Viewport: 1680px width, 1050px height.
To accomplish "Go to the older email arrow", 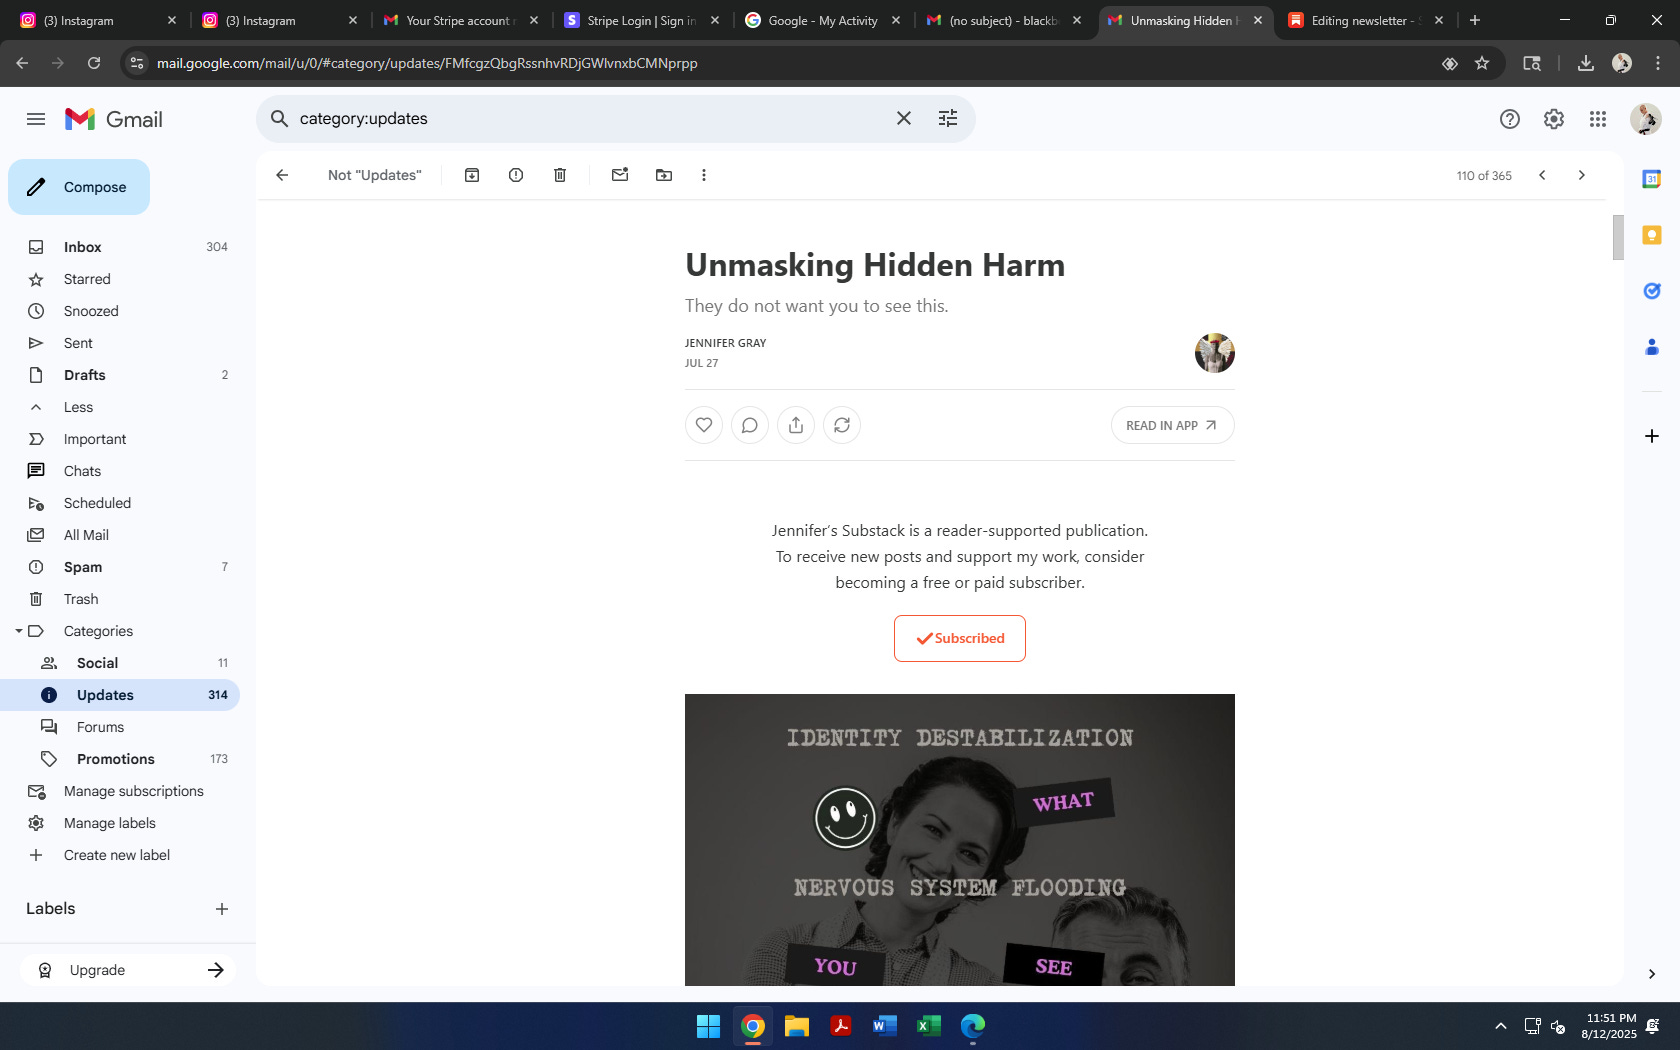I will 1582,175.
